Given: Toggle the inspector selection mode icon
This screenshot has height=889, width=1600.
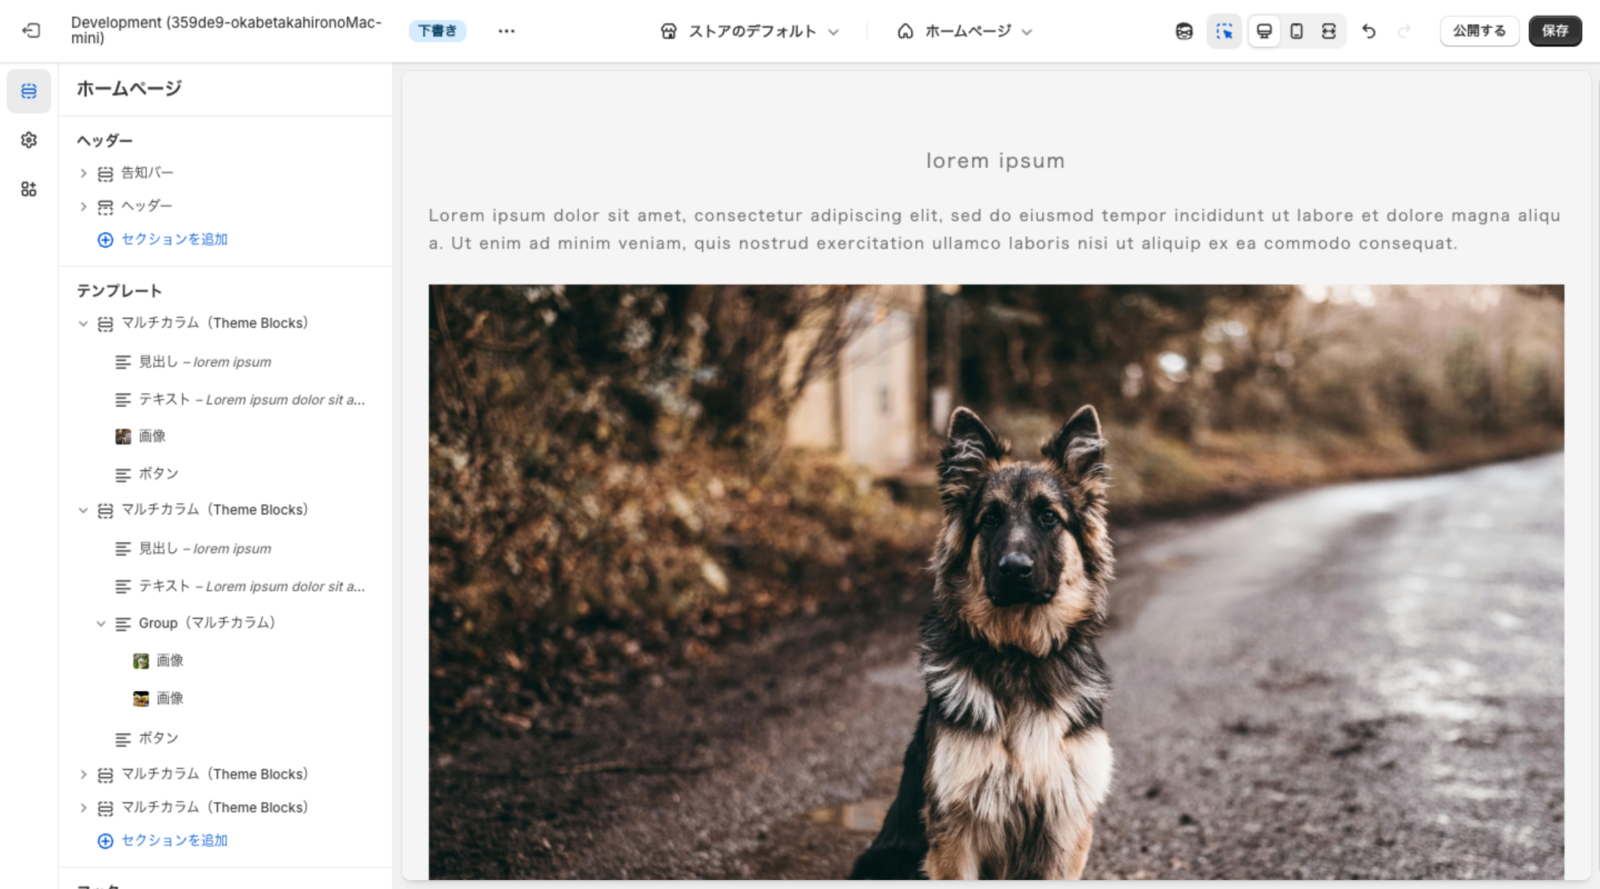Looking at the screenshot, I should (1224, 31).
